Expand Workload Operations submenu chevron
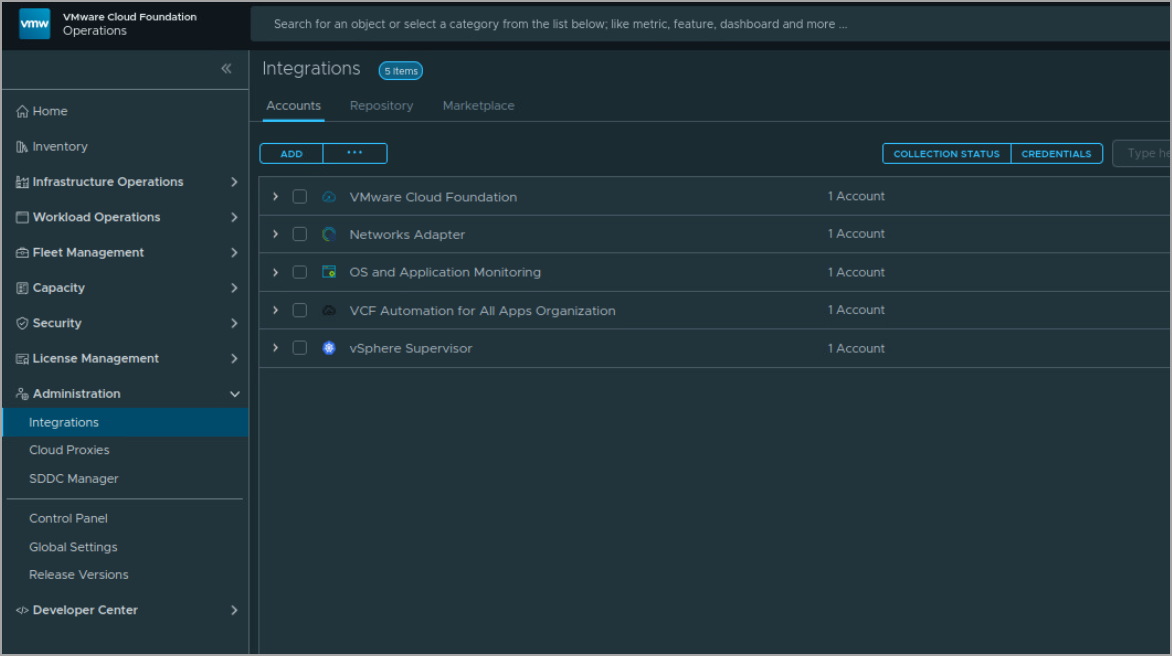The height and width of the screenshot is (656, 1172). tap(234, 217)
